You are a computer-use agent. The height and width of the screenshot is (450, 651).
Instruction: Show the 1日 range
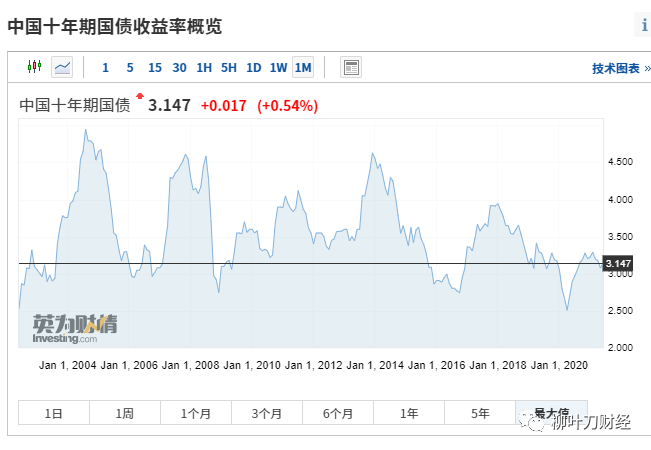click(x=54, y=413)
